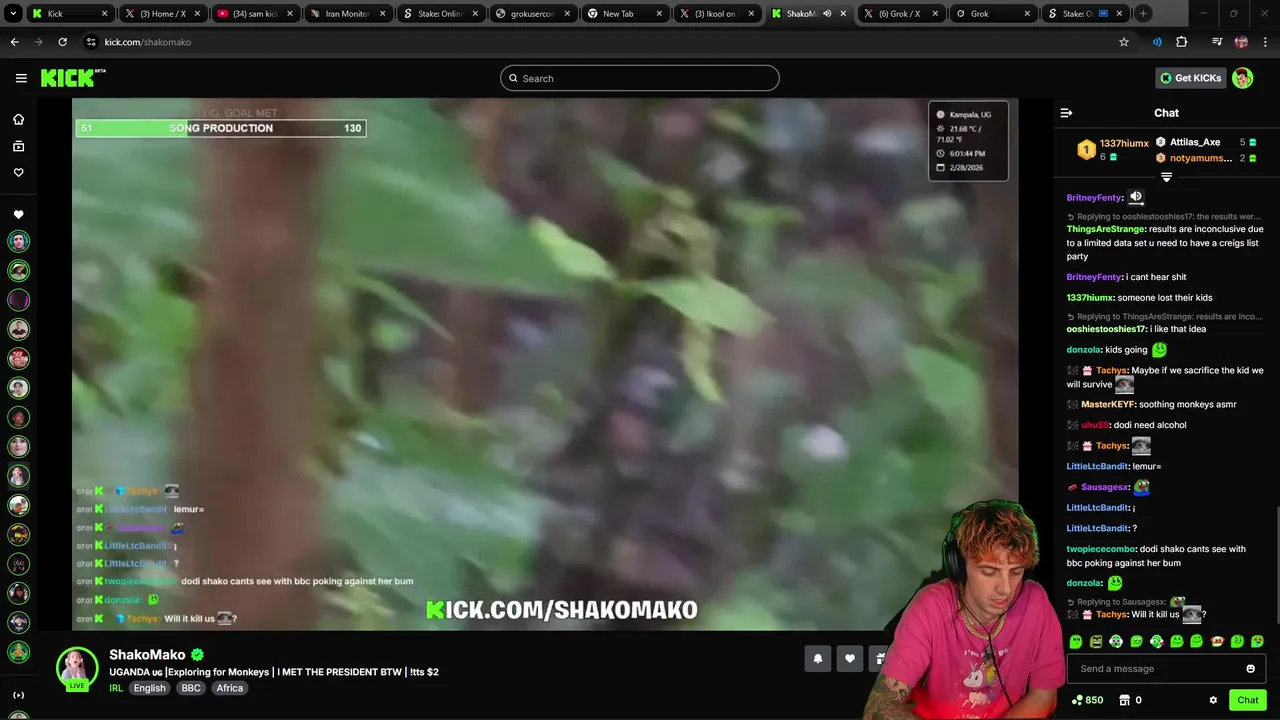The width and height of the screenshot is (1280, 720).
Task: View site information icon in the address bar
Action: tap(91, 42)
